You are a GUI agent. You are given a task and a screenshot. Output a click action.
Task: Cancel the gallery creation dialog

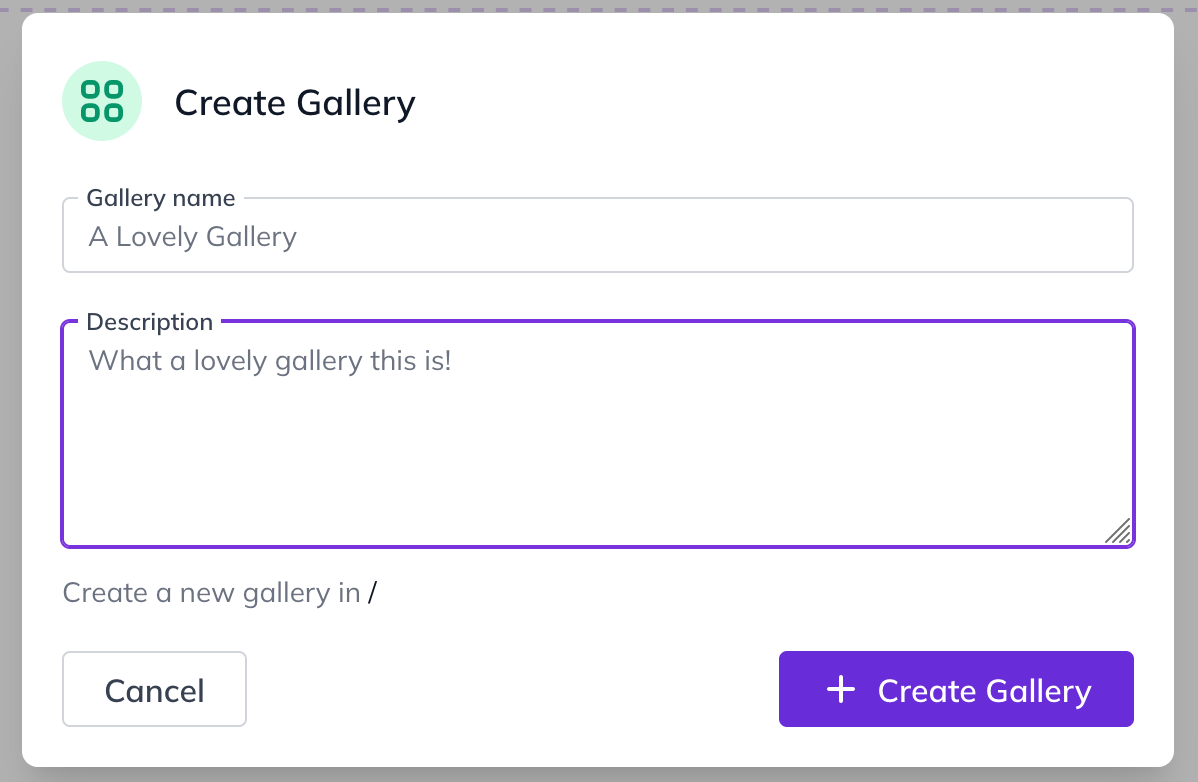154,689
